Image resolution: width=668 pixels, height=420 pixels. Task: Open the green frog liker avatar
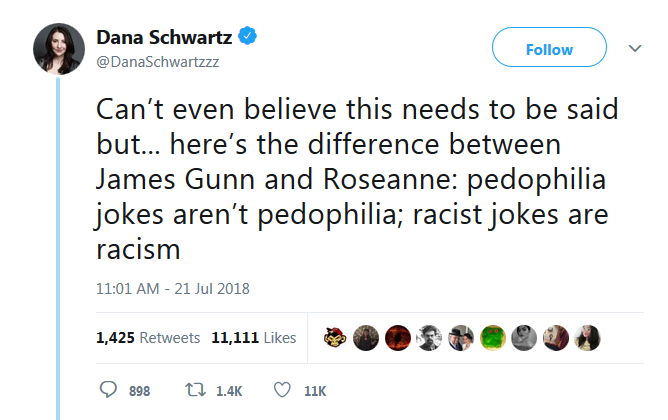coord(493,338)
